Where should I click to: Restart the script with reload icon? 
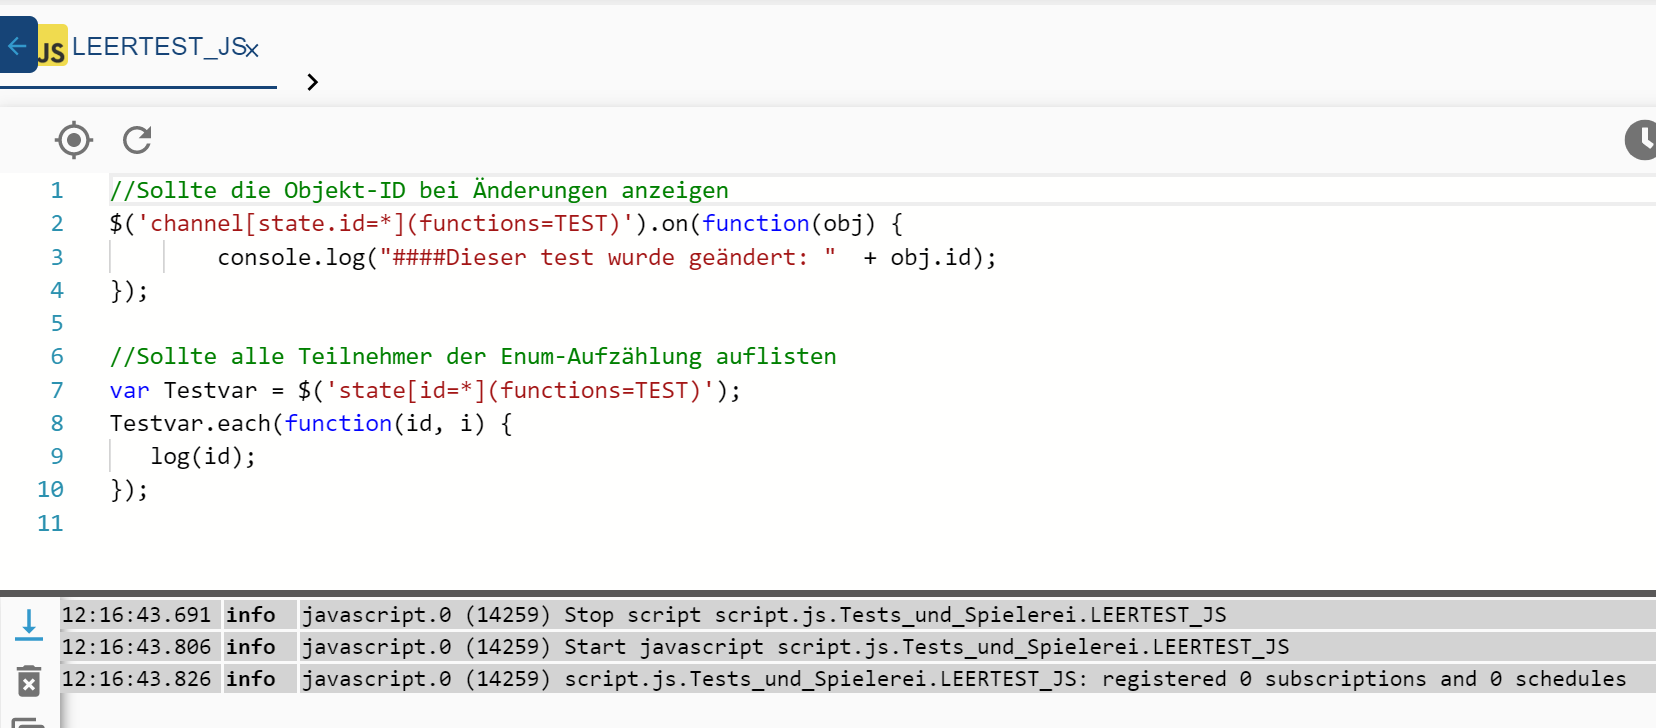137,140
